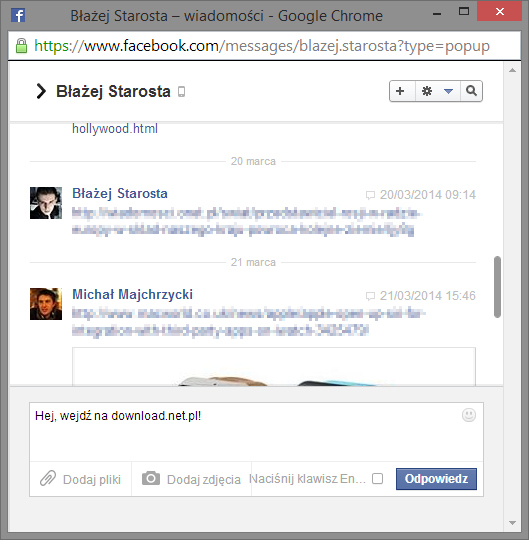
Task: Click the Michał Majchrzycki sender name
Action: pyautogui.click(x=132, y=294)
